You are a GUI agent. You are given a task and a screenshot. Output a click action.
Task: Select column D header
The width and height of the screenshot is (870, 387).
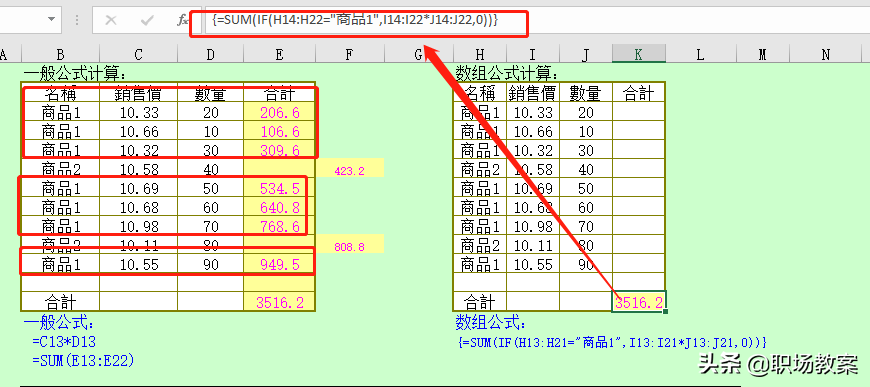[210, 54]
